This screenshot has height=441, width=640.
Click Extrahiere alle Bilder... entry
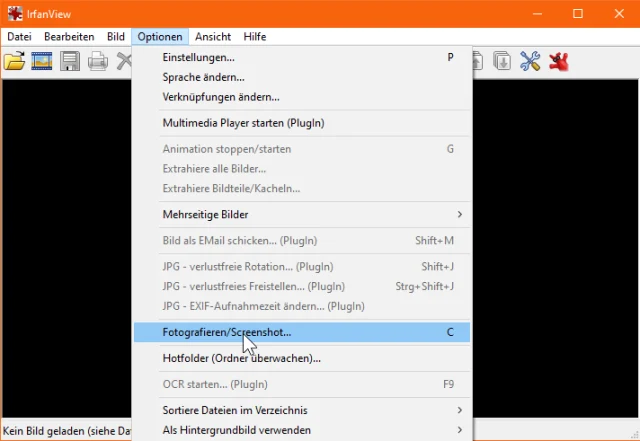[x=302, y=169]
